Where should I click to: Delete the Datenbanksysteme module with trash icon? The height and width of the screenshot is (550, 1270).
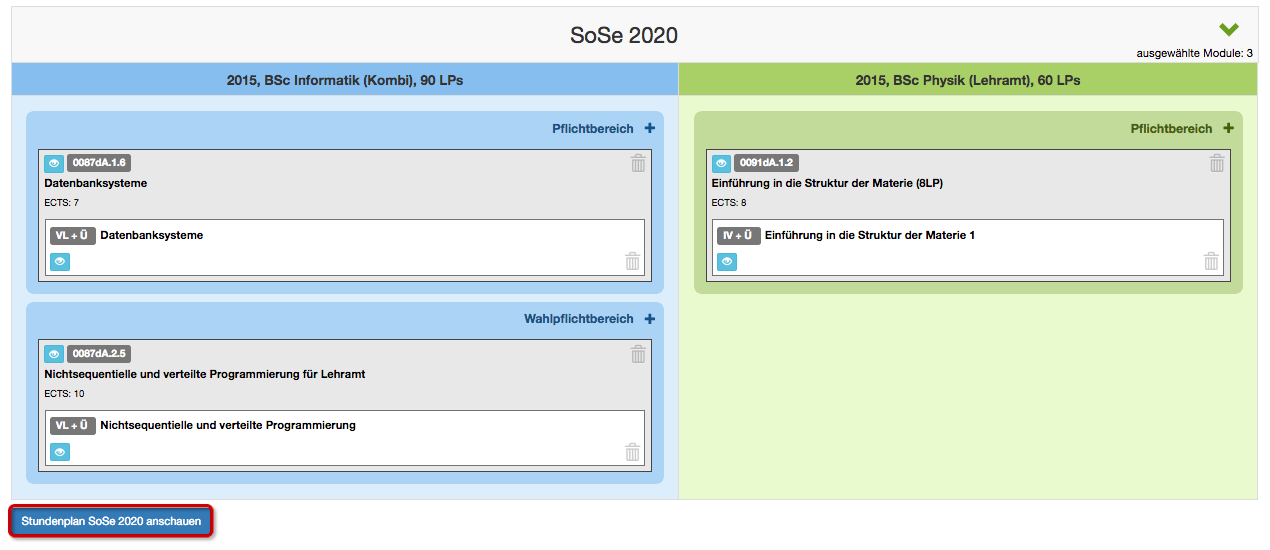pos(638,163)
